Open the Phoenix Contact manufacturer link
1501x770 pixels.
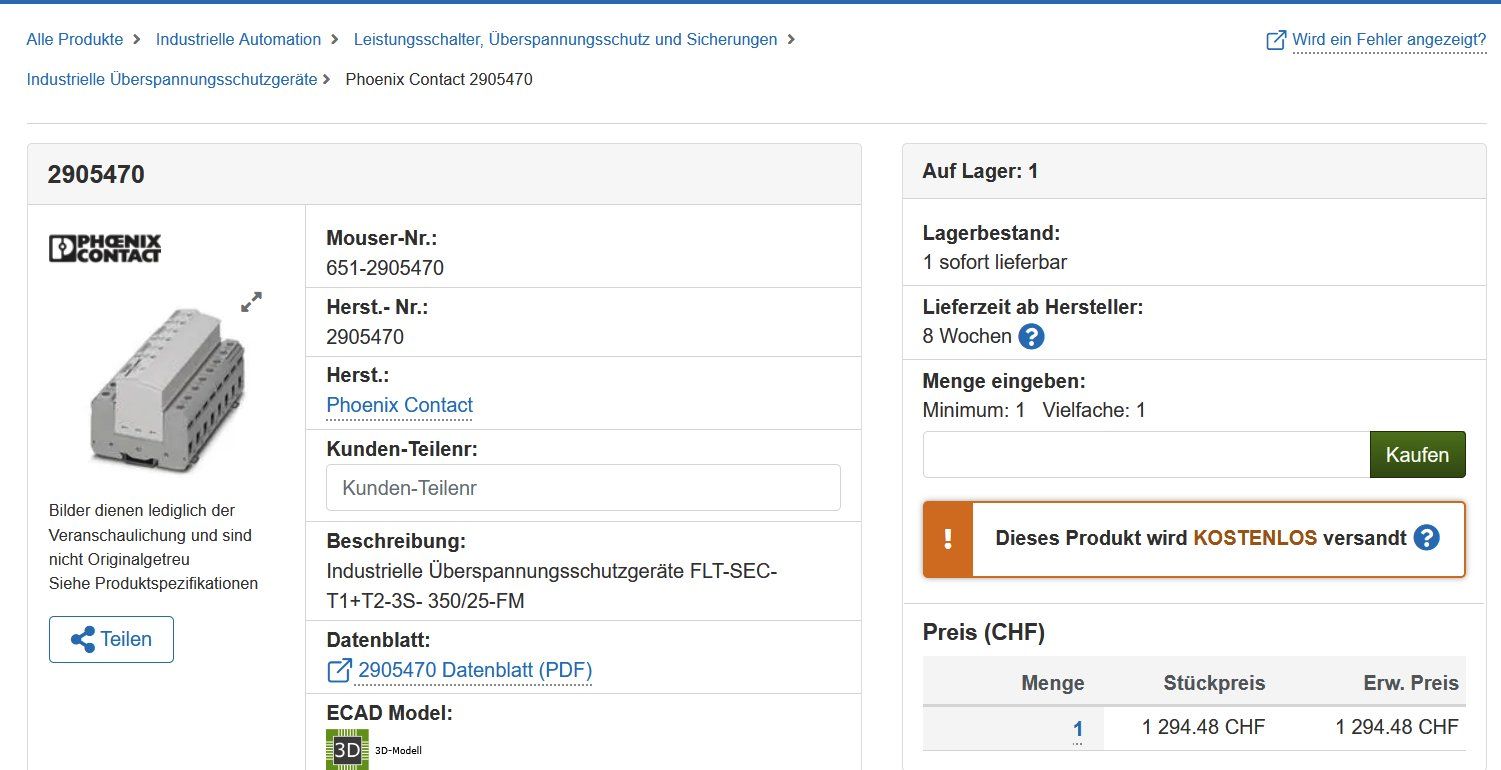click(400, 405)
